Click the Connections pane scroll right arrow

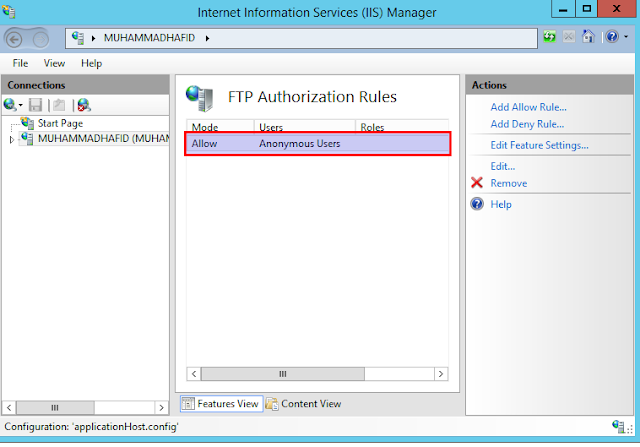coord(162,407)
